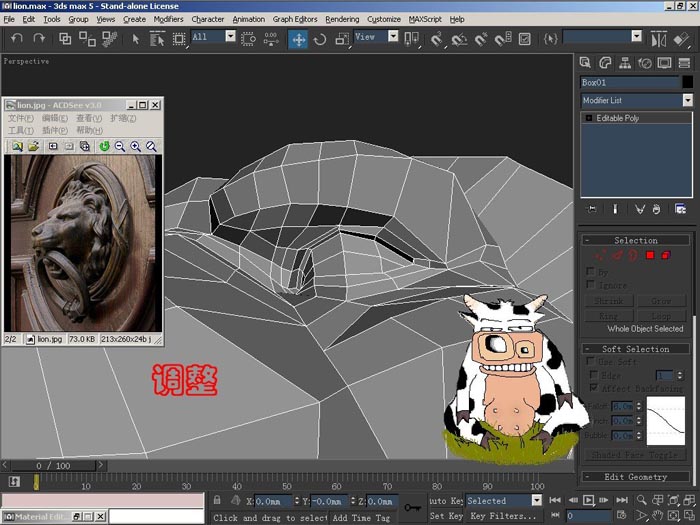Click Shaded Face Toggle button

tap(634, 455)
